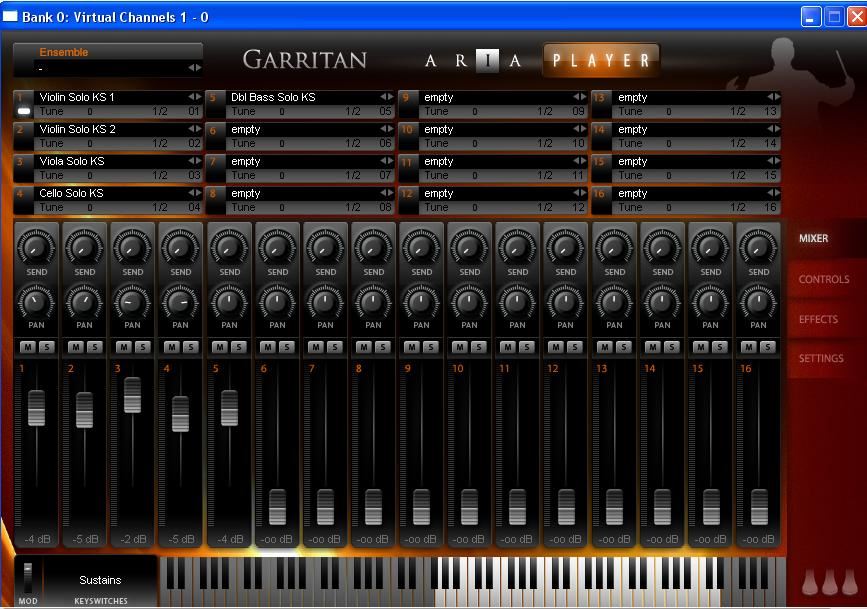Switch to the Controls tab
This screenshot has width=867, height=609.
coord(824,280)
